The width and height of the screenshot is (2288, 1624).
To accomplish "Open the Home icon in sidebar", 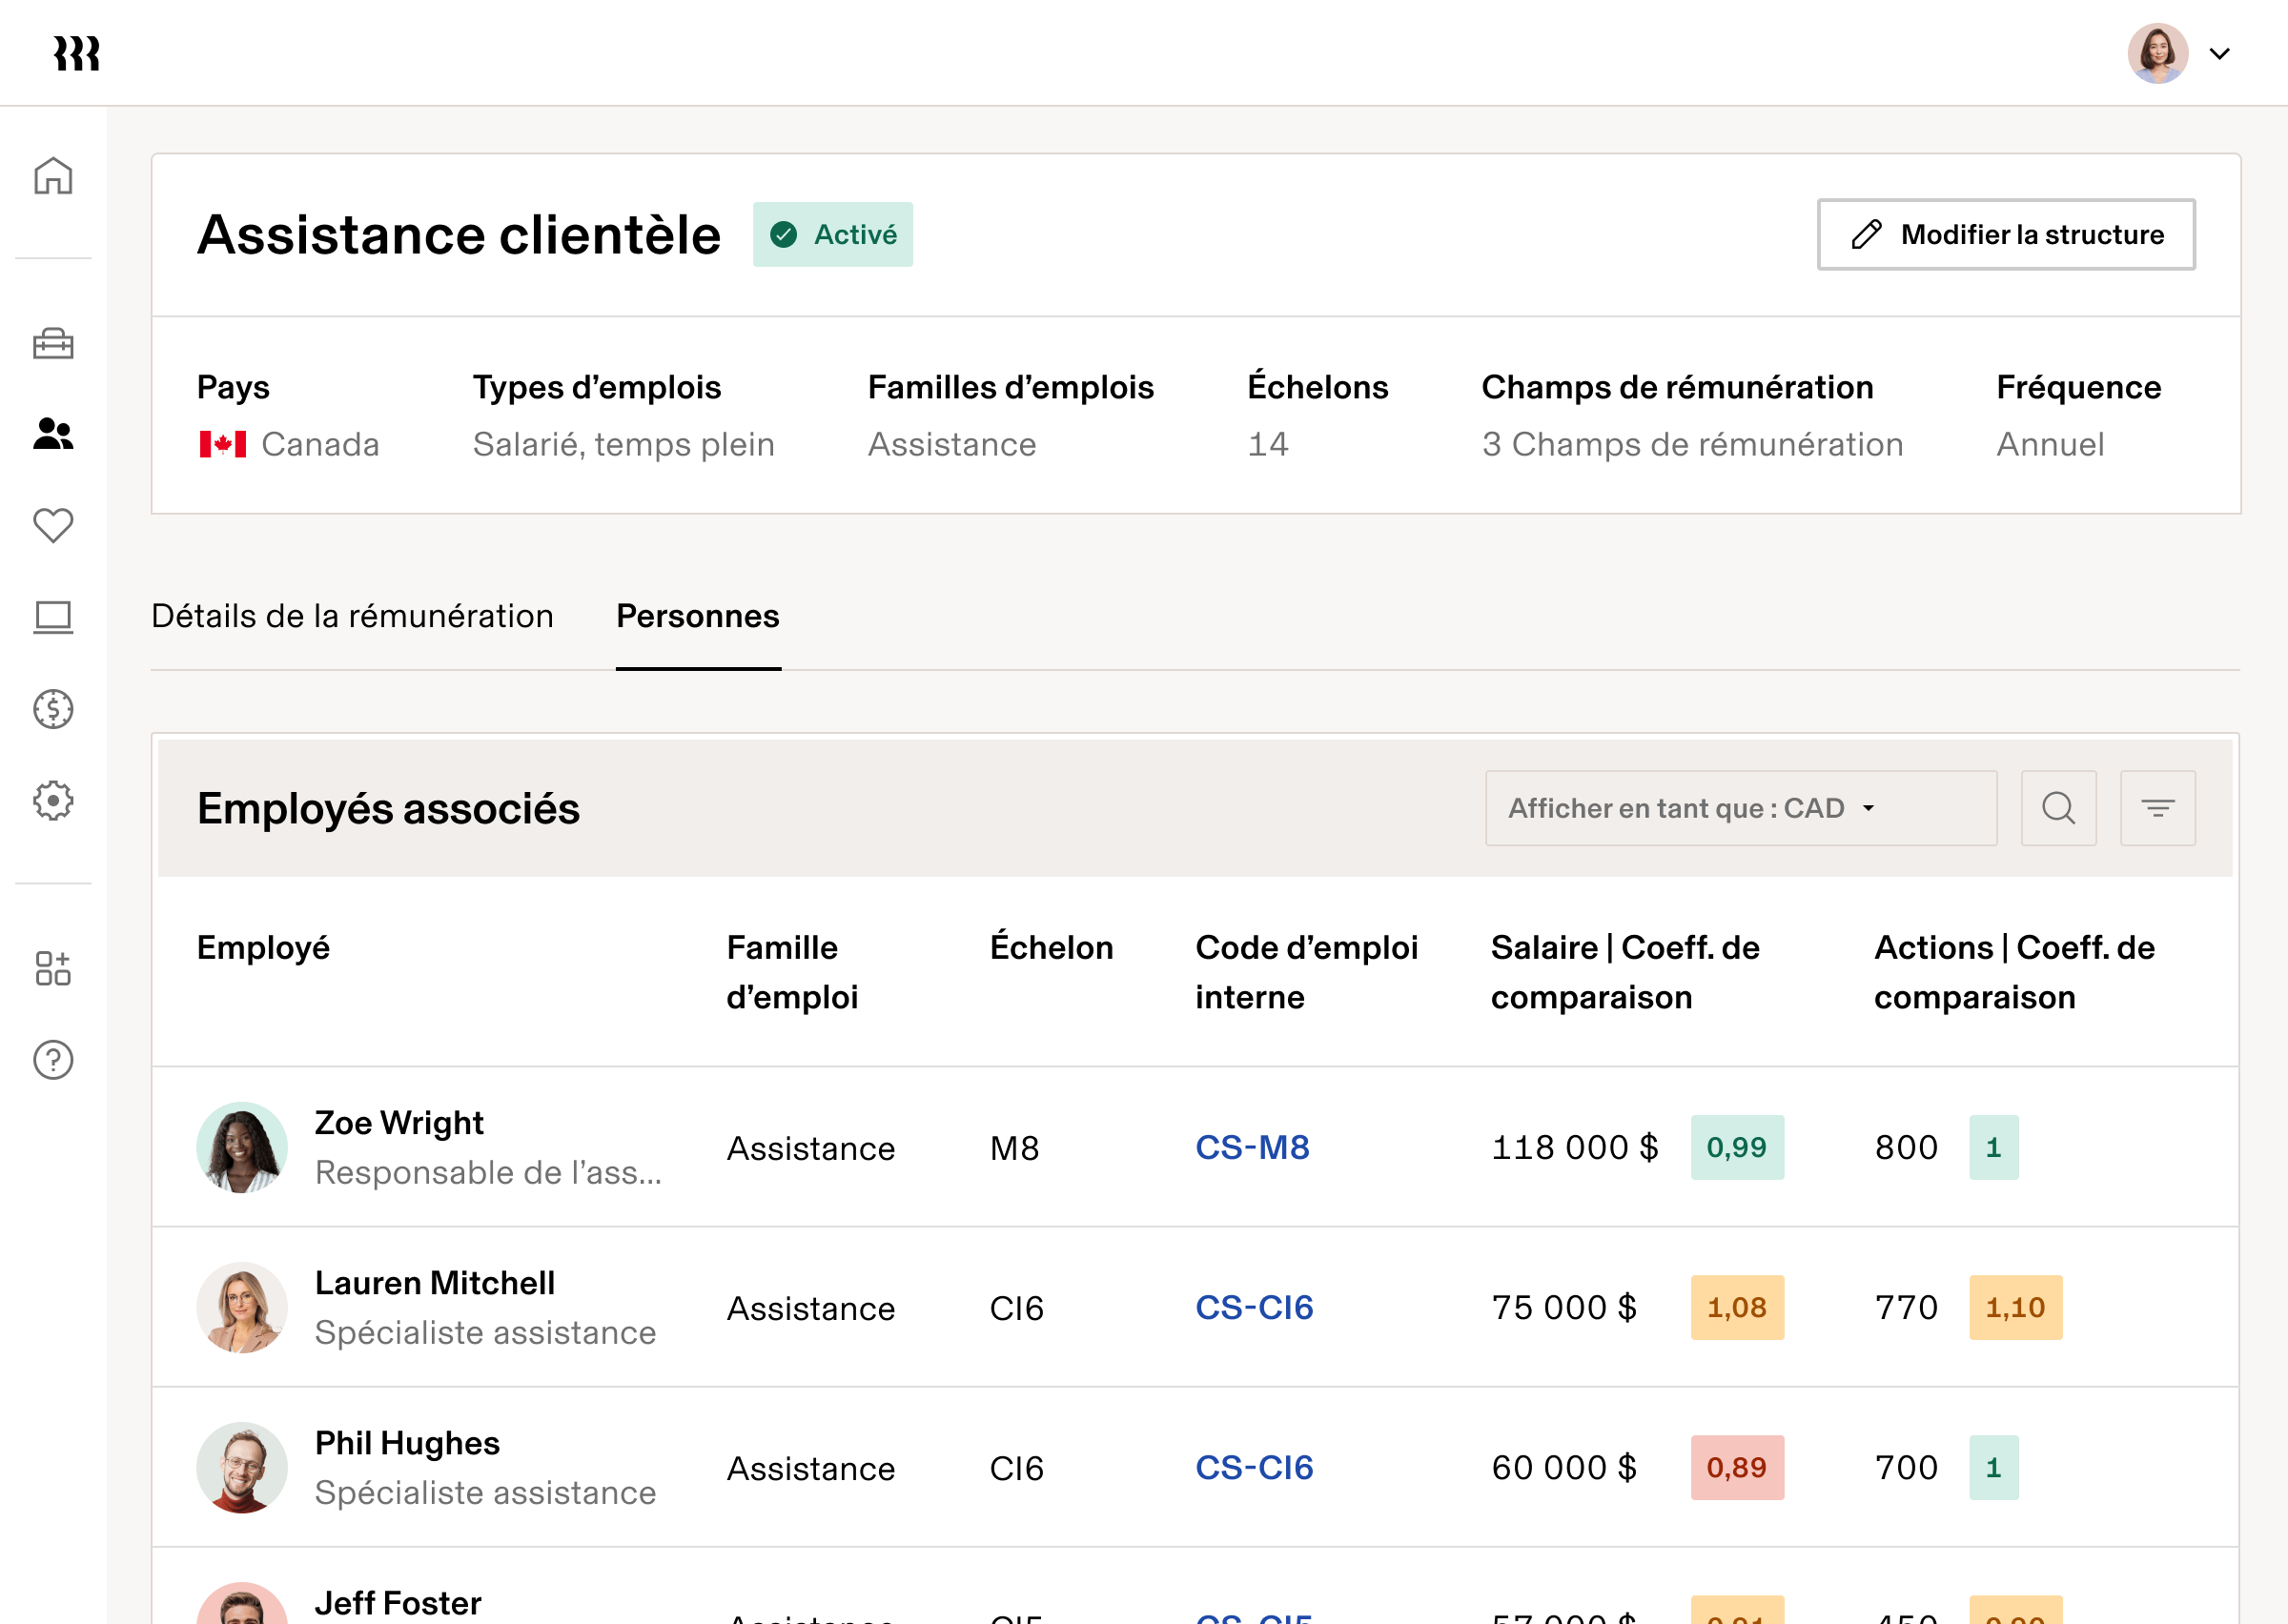I will point(53,176).
